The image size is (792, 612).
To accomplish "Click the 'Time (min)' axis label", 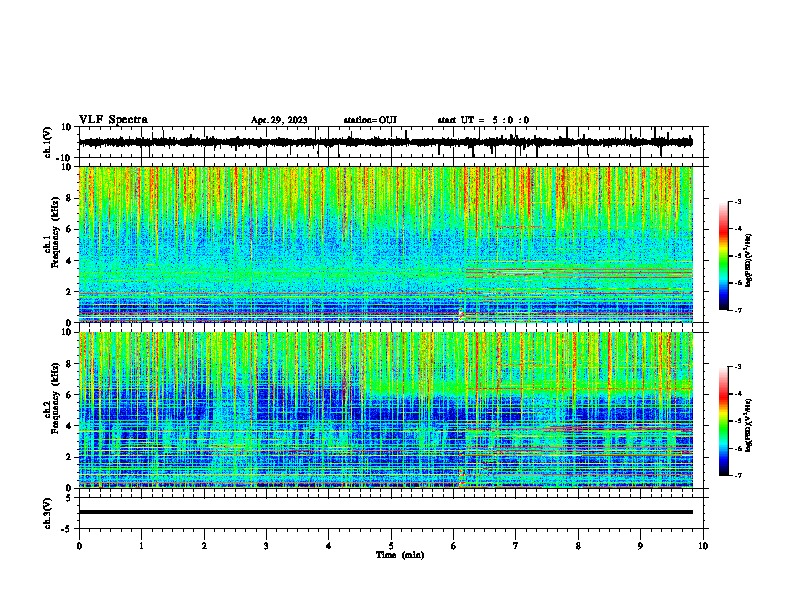I will 400,555.
